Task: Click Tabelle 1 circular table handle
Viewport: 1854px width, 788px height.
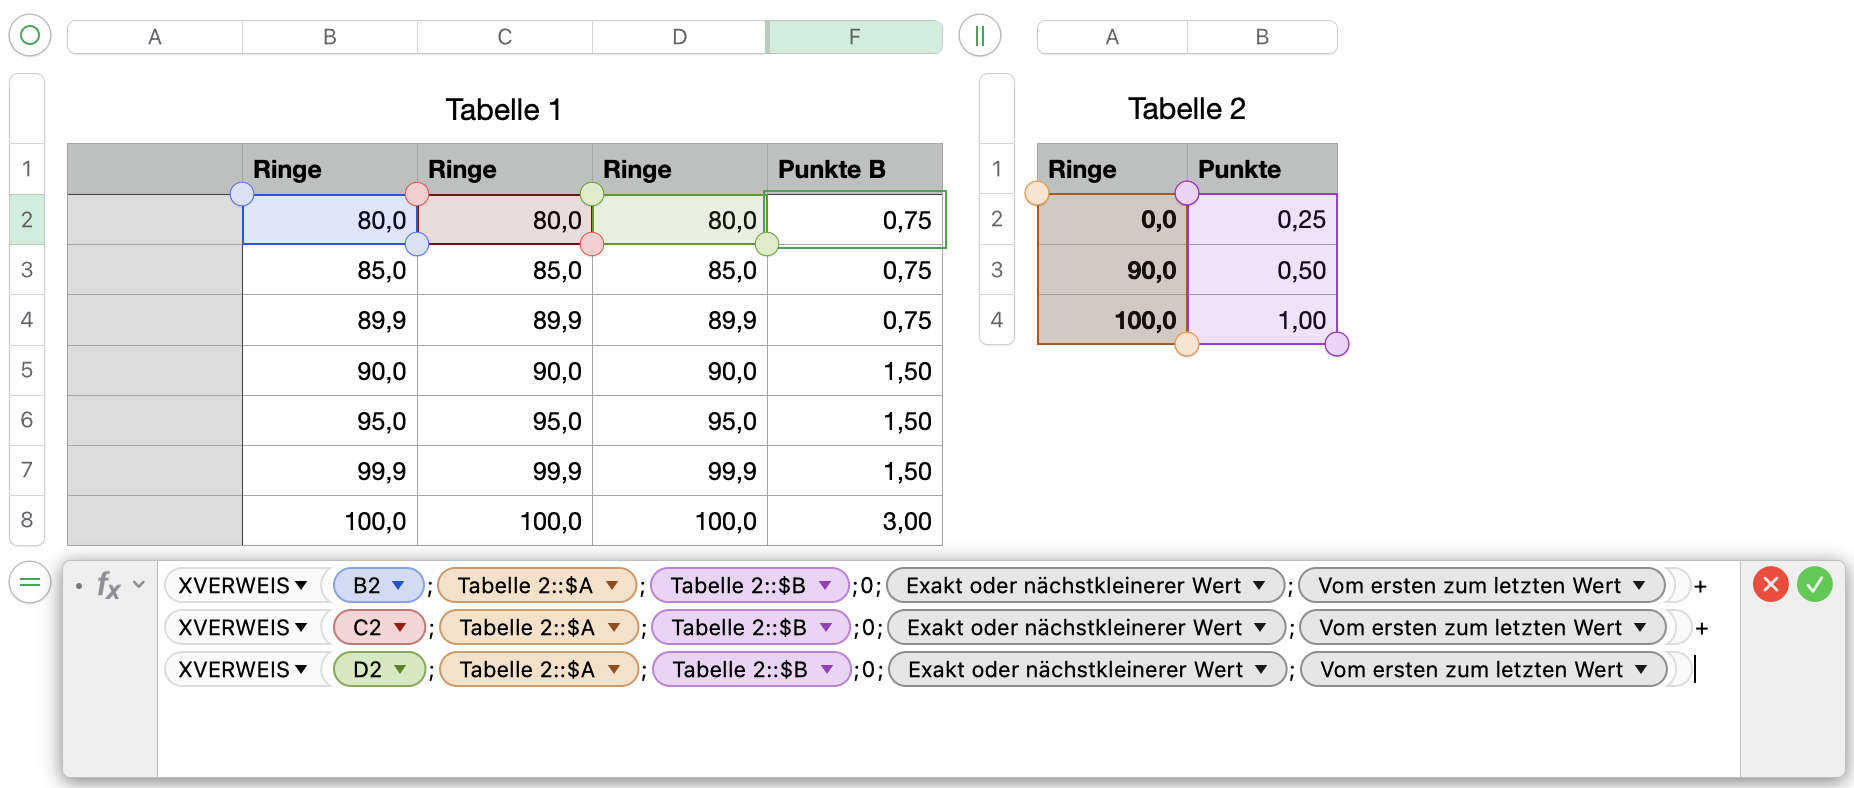Action: tap(30, 36)
